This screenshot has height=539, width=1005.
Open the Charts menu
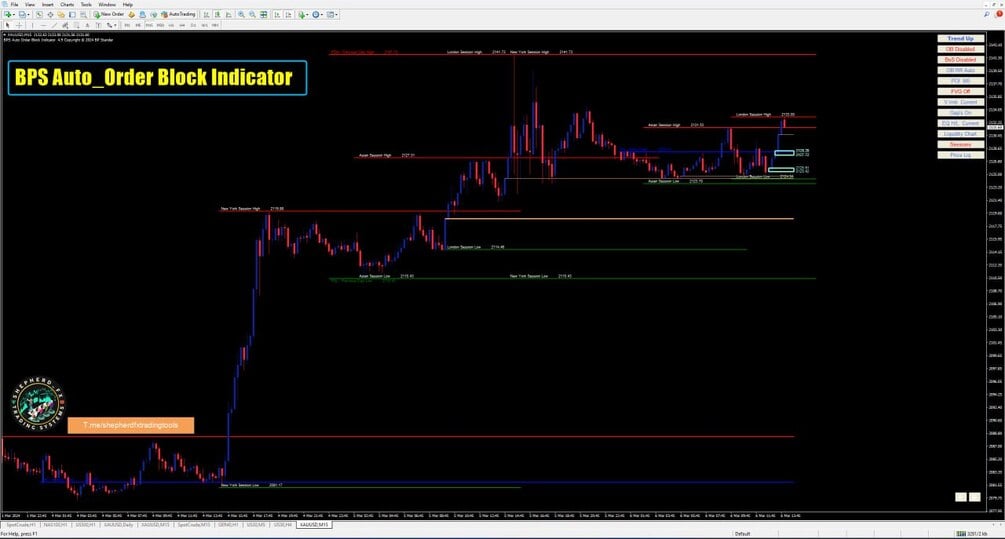click(x=67, y=4)
